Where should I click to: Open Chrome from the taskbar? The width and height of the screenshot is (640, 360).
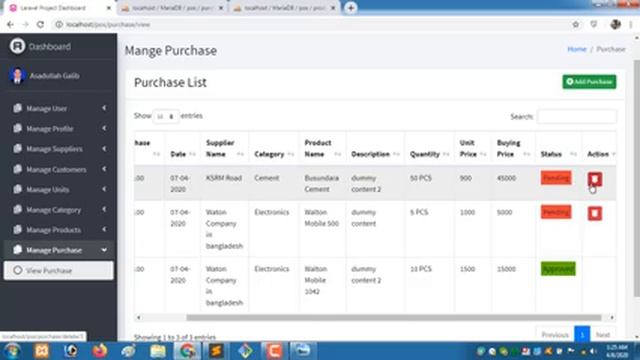click(187, 351)
